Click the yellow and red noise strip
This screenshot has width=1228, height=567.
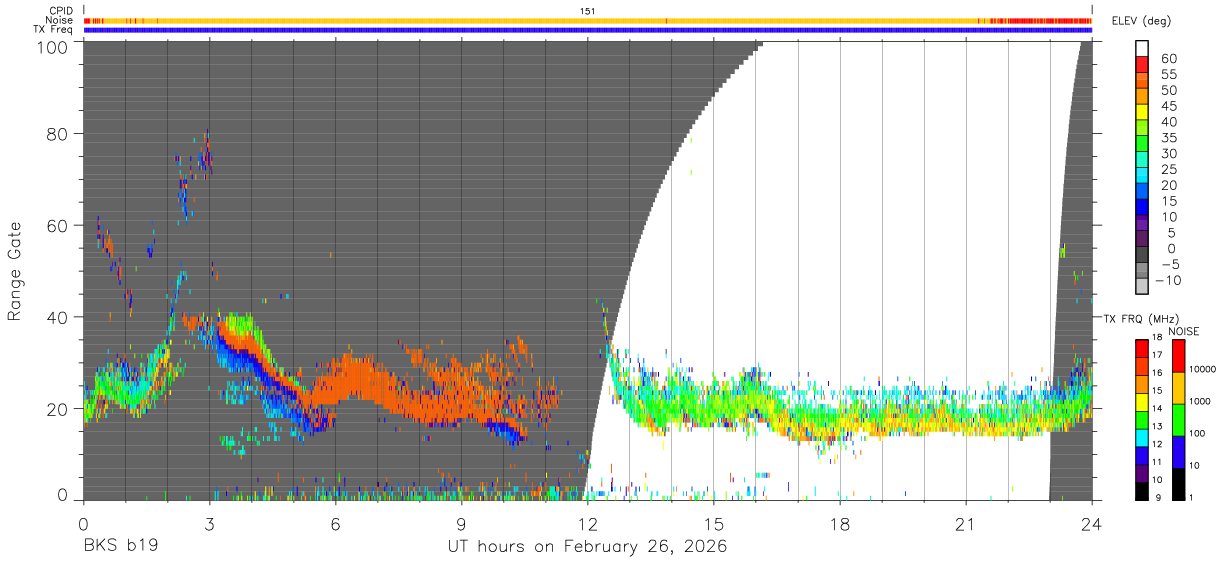tap(588, 20)
